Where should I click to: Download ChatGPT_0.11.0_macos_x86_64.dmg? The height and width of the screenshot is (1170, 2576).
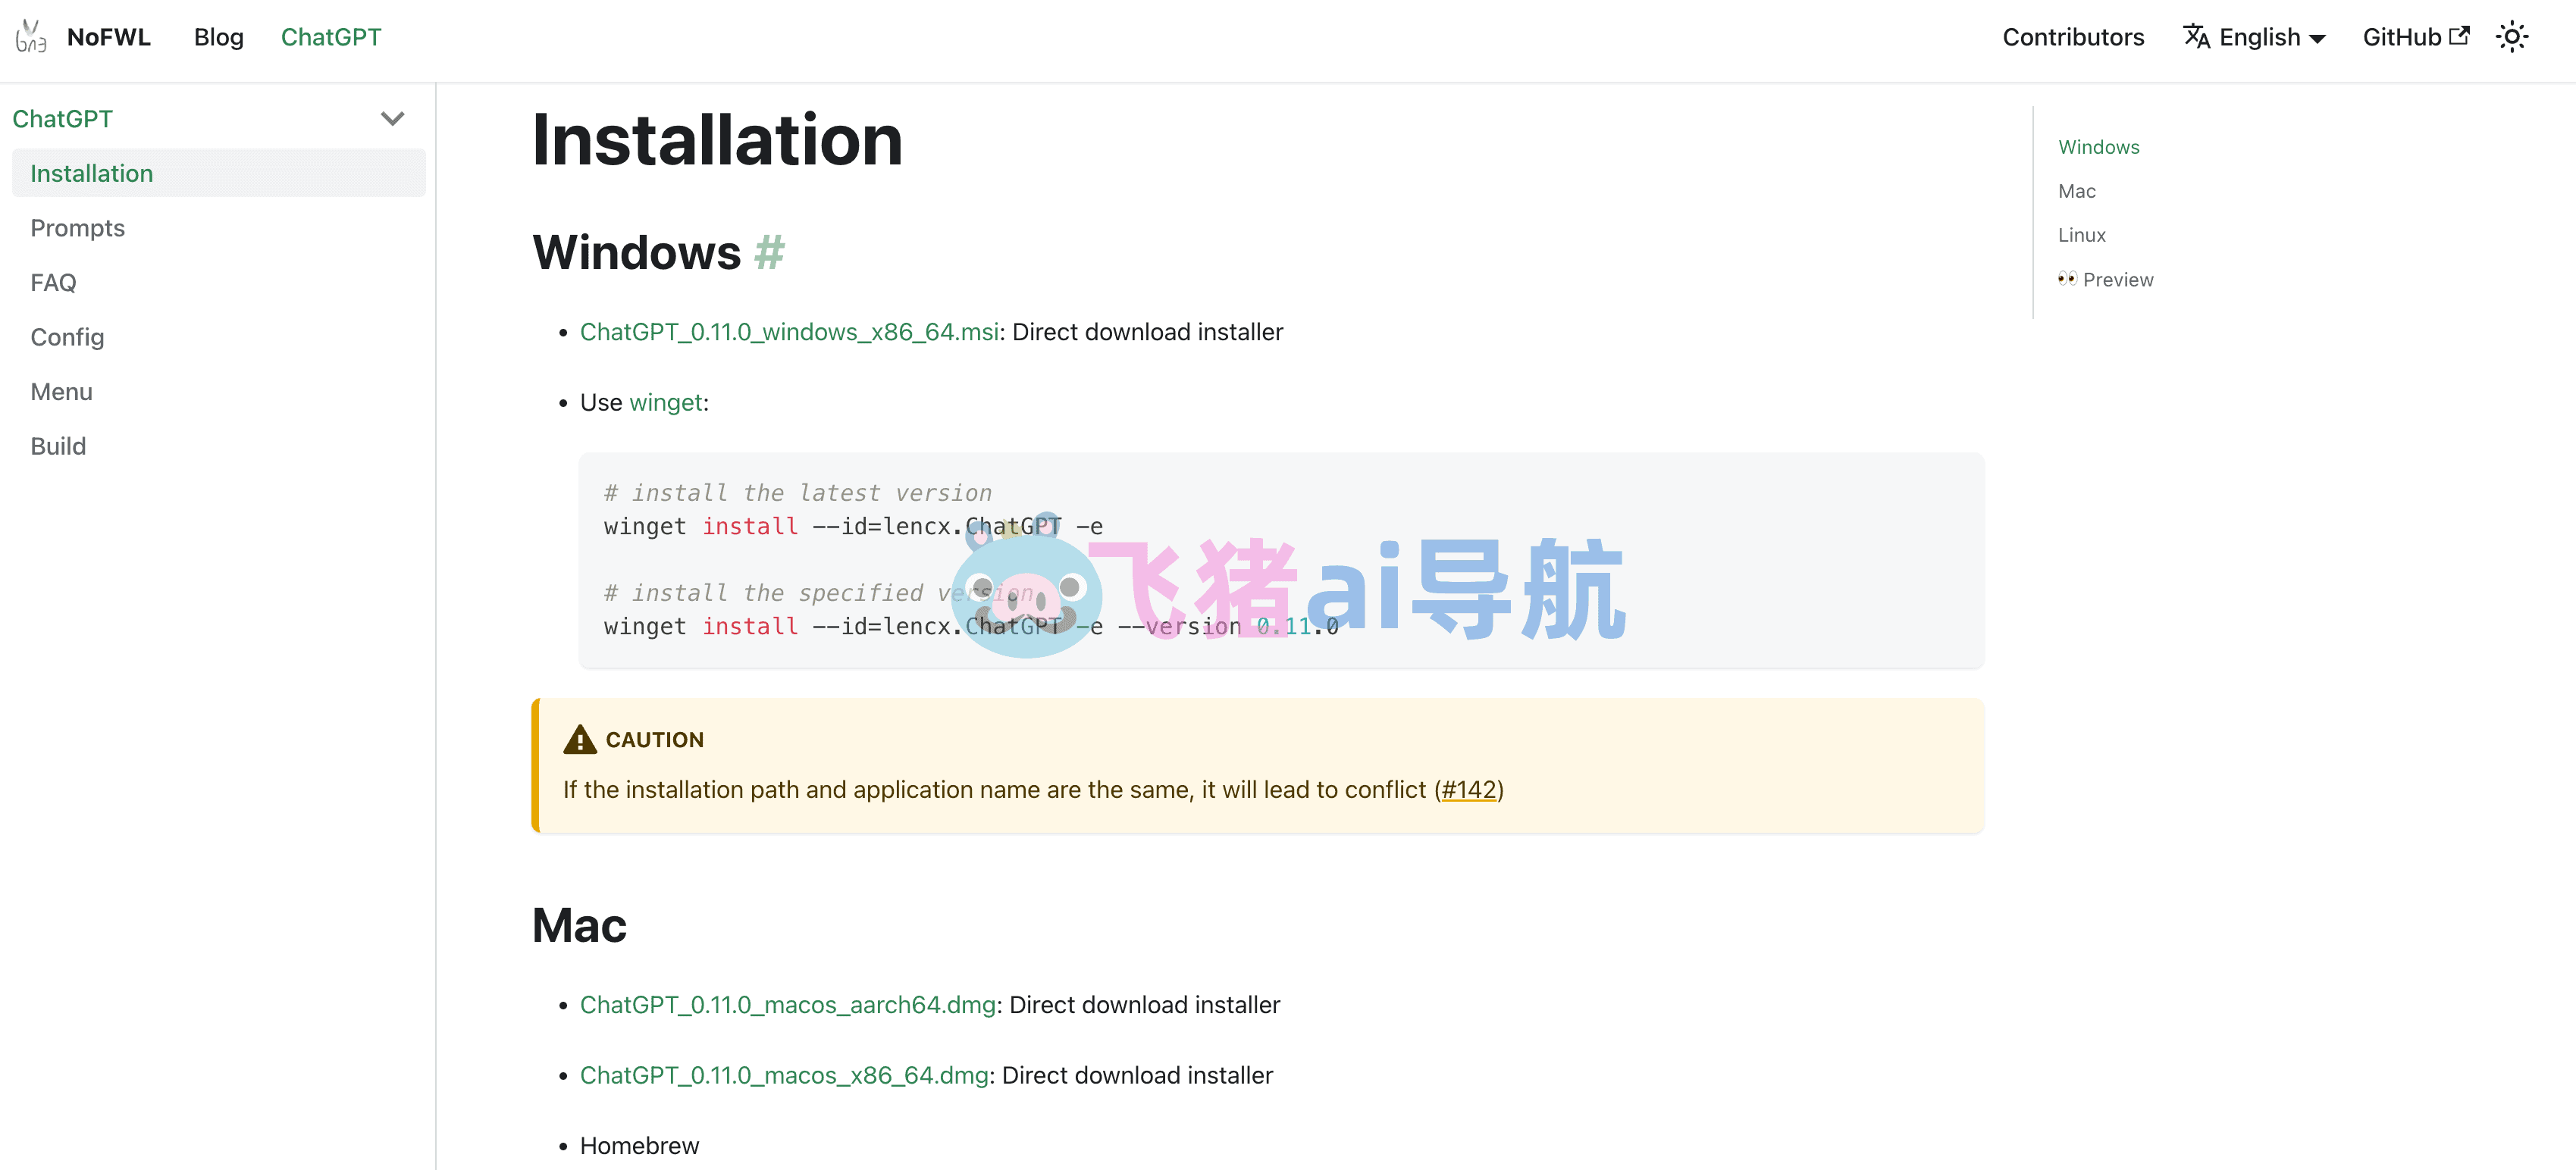[x=784, y=1075]
